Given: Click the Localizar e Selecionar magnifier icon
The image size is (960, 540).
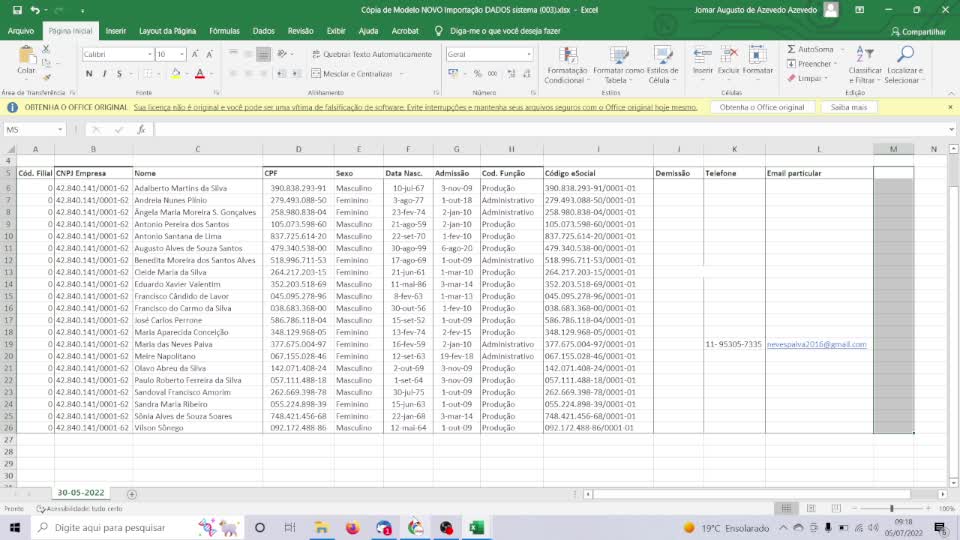Looking at the screenshot, I should point(905,55).
